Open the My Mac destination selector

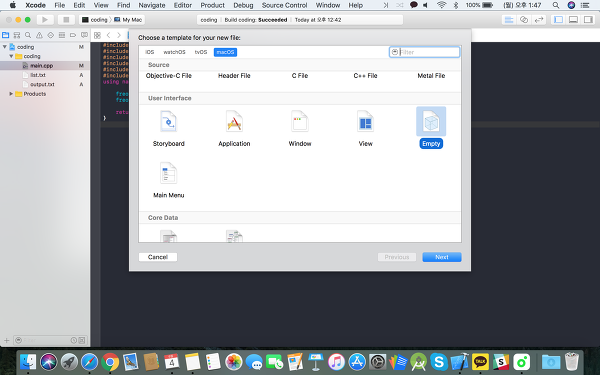(128, 20)
